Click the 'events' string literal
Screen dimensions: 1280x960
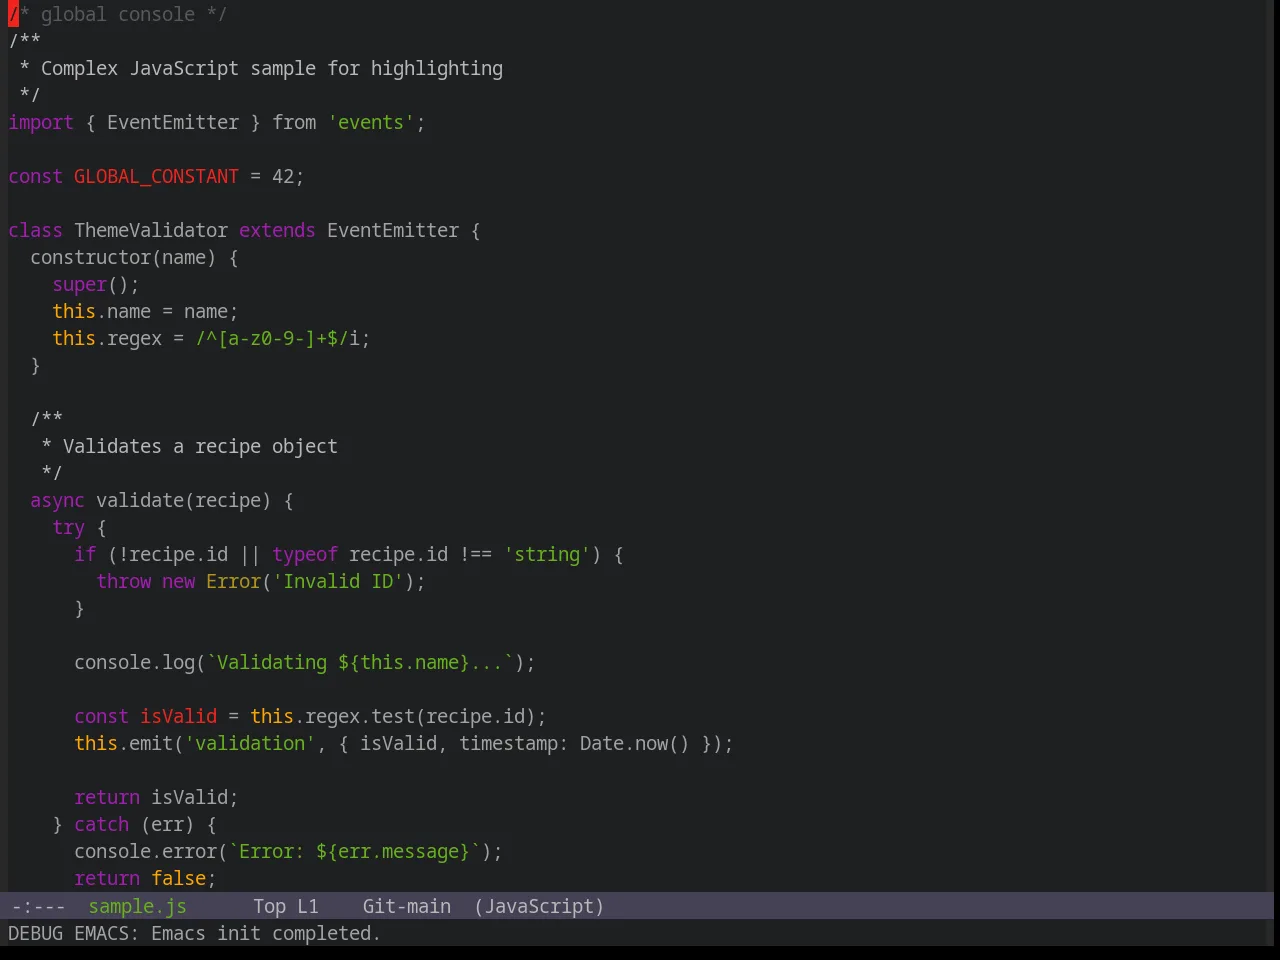point(371,122)
